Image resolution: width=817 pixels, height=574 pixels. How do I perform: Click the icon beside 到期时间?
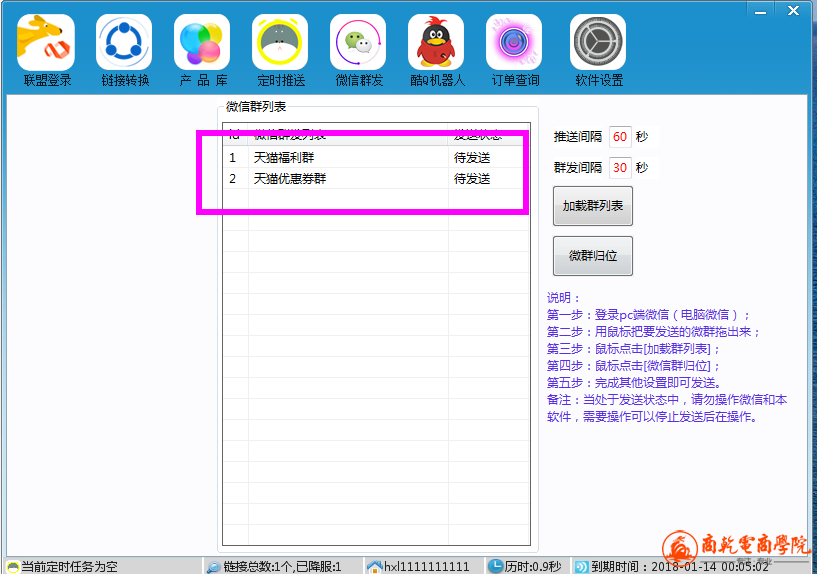[x=581, y=567]
